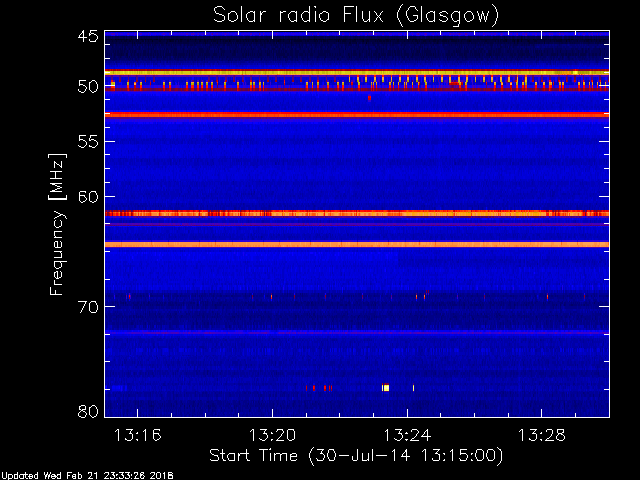
Task: Click the "Updated Wed Feb 21" timestamp text
Action: coord(87,476)
